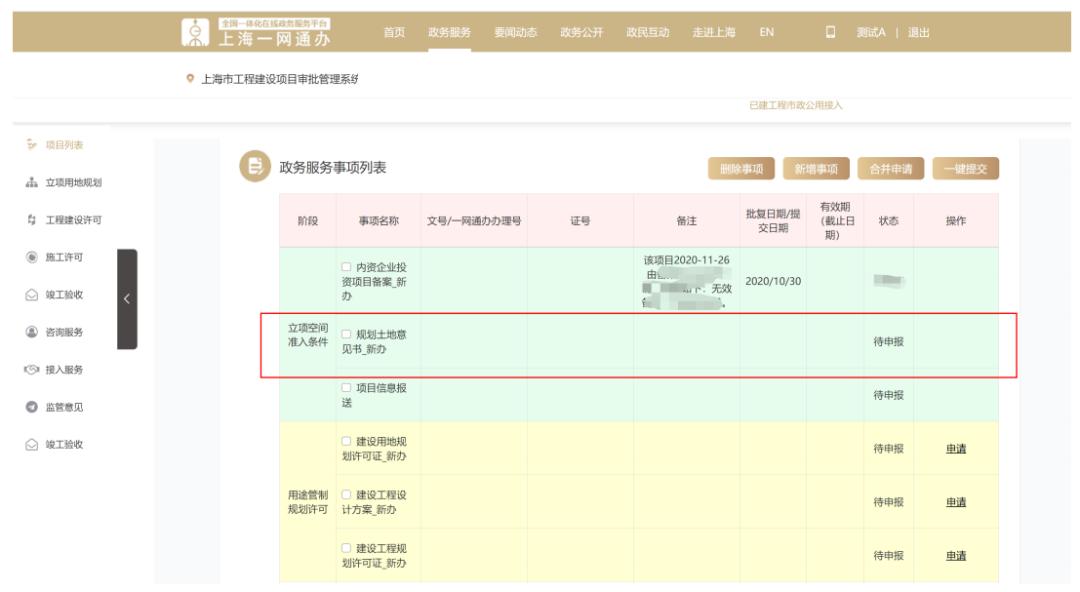Tick the 规划土地意见书_新办 checkbox
Image resolution: width=1080 pixels, height=592 pixels.
point(346,334)
